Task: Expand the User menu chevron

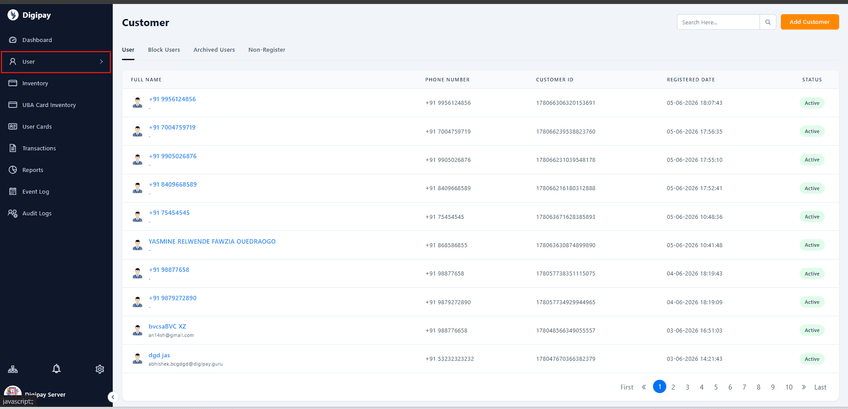Action: [x=101, y=62]
